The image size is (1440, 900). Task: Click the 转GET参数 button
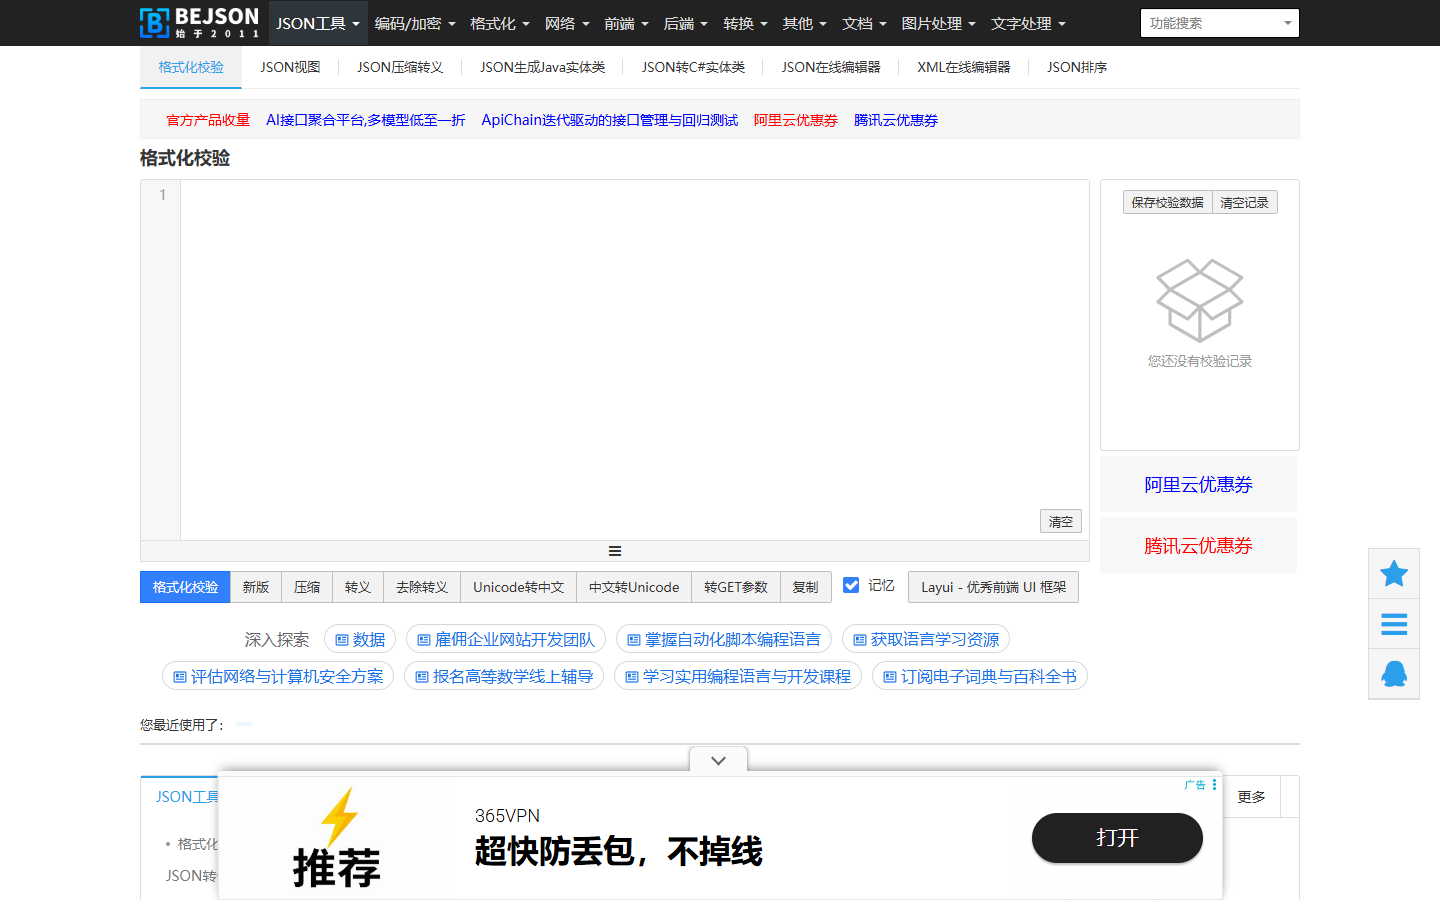[x=736, y=587]
